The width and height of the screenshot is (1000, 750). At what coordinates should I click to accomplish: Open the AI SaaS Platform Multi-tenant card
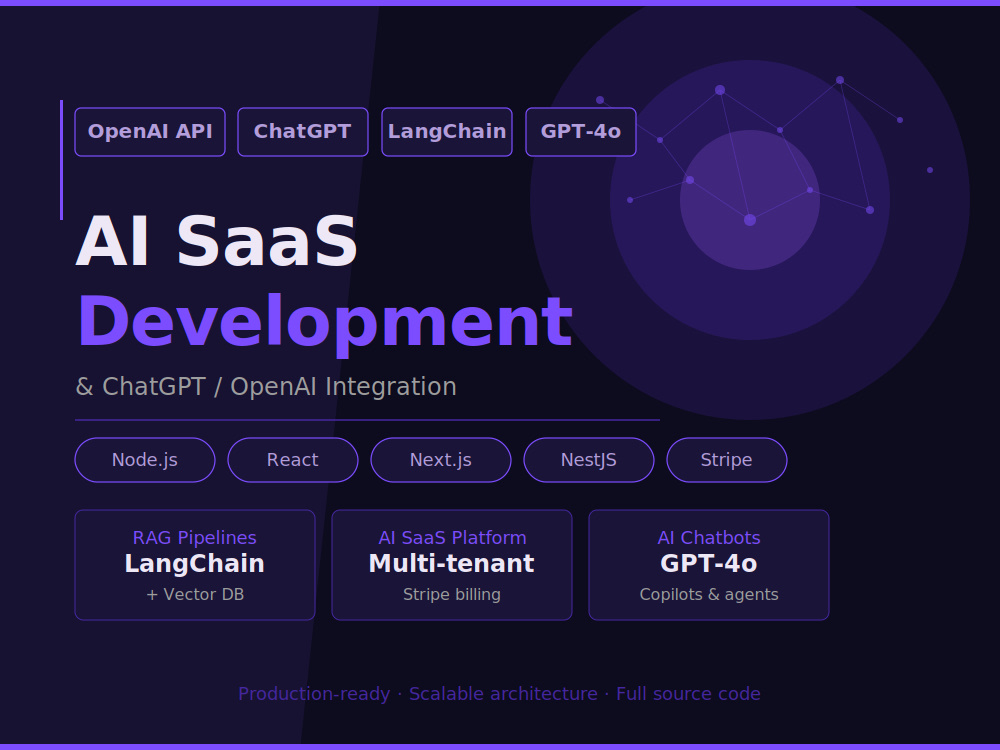[x=452, y=565]
